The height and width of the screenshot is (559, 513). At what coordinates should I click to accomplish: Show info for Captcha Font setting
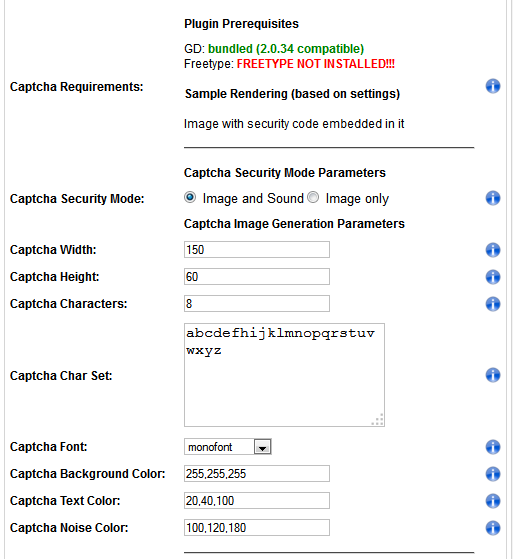tap(493, 447)
